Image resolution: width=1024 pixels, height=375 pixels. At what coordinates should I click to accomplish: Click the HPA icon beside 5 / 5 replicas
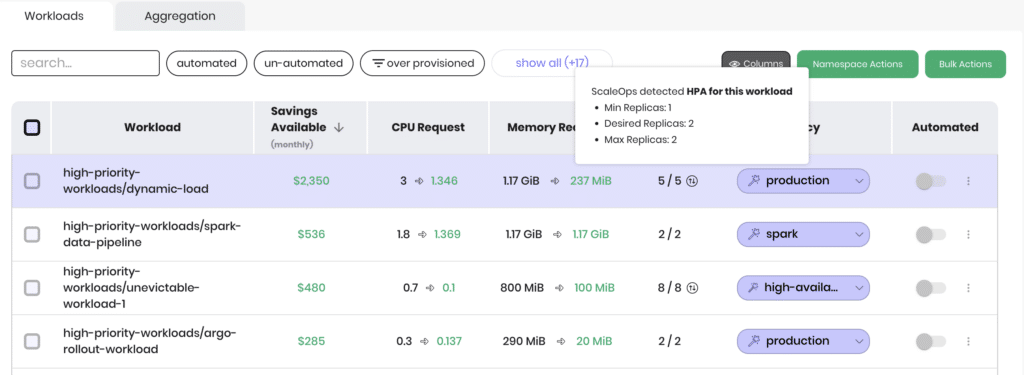692,181
